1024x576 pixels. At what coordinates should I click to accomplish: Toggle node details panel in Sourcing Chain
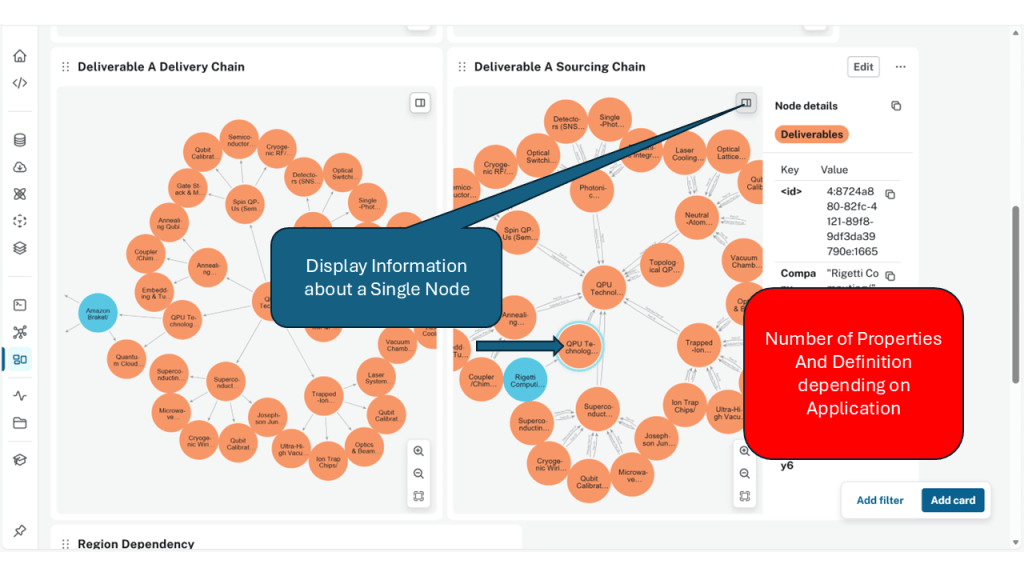pyautogui.click(x=745, y=102)
